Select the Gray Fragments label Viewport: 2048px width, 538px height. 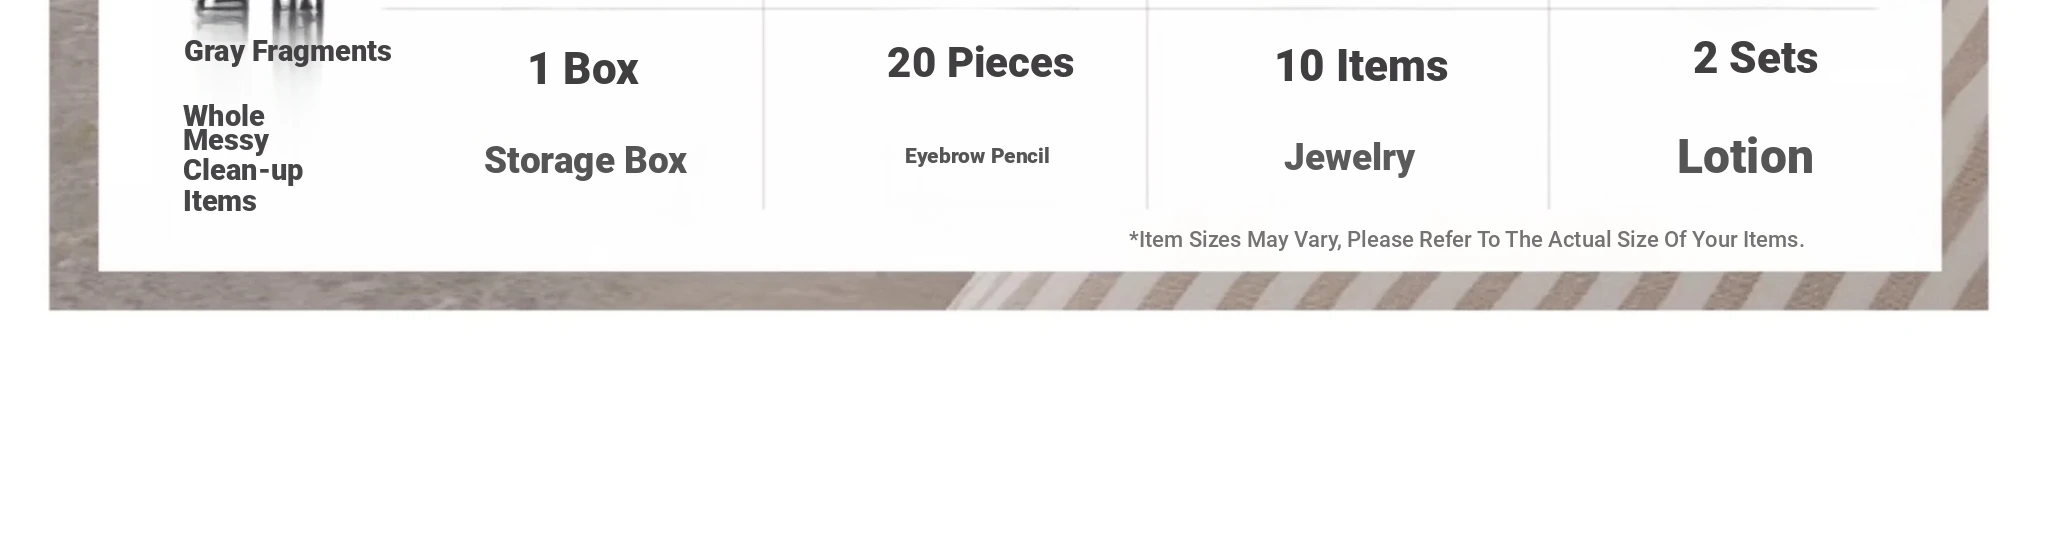[x=287, y=51]
